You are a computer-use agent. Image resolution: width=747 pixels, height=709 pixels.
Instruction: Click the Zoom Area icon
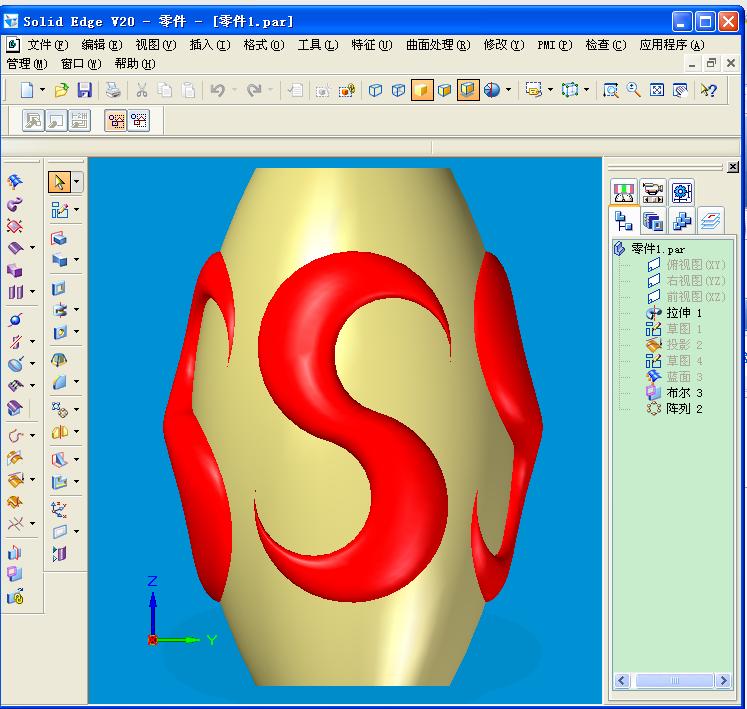click(610, 90)
